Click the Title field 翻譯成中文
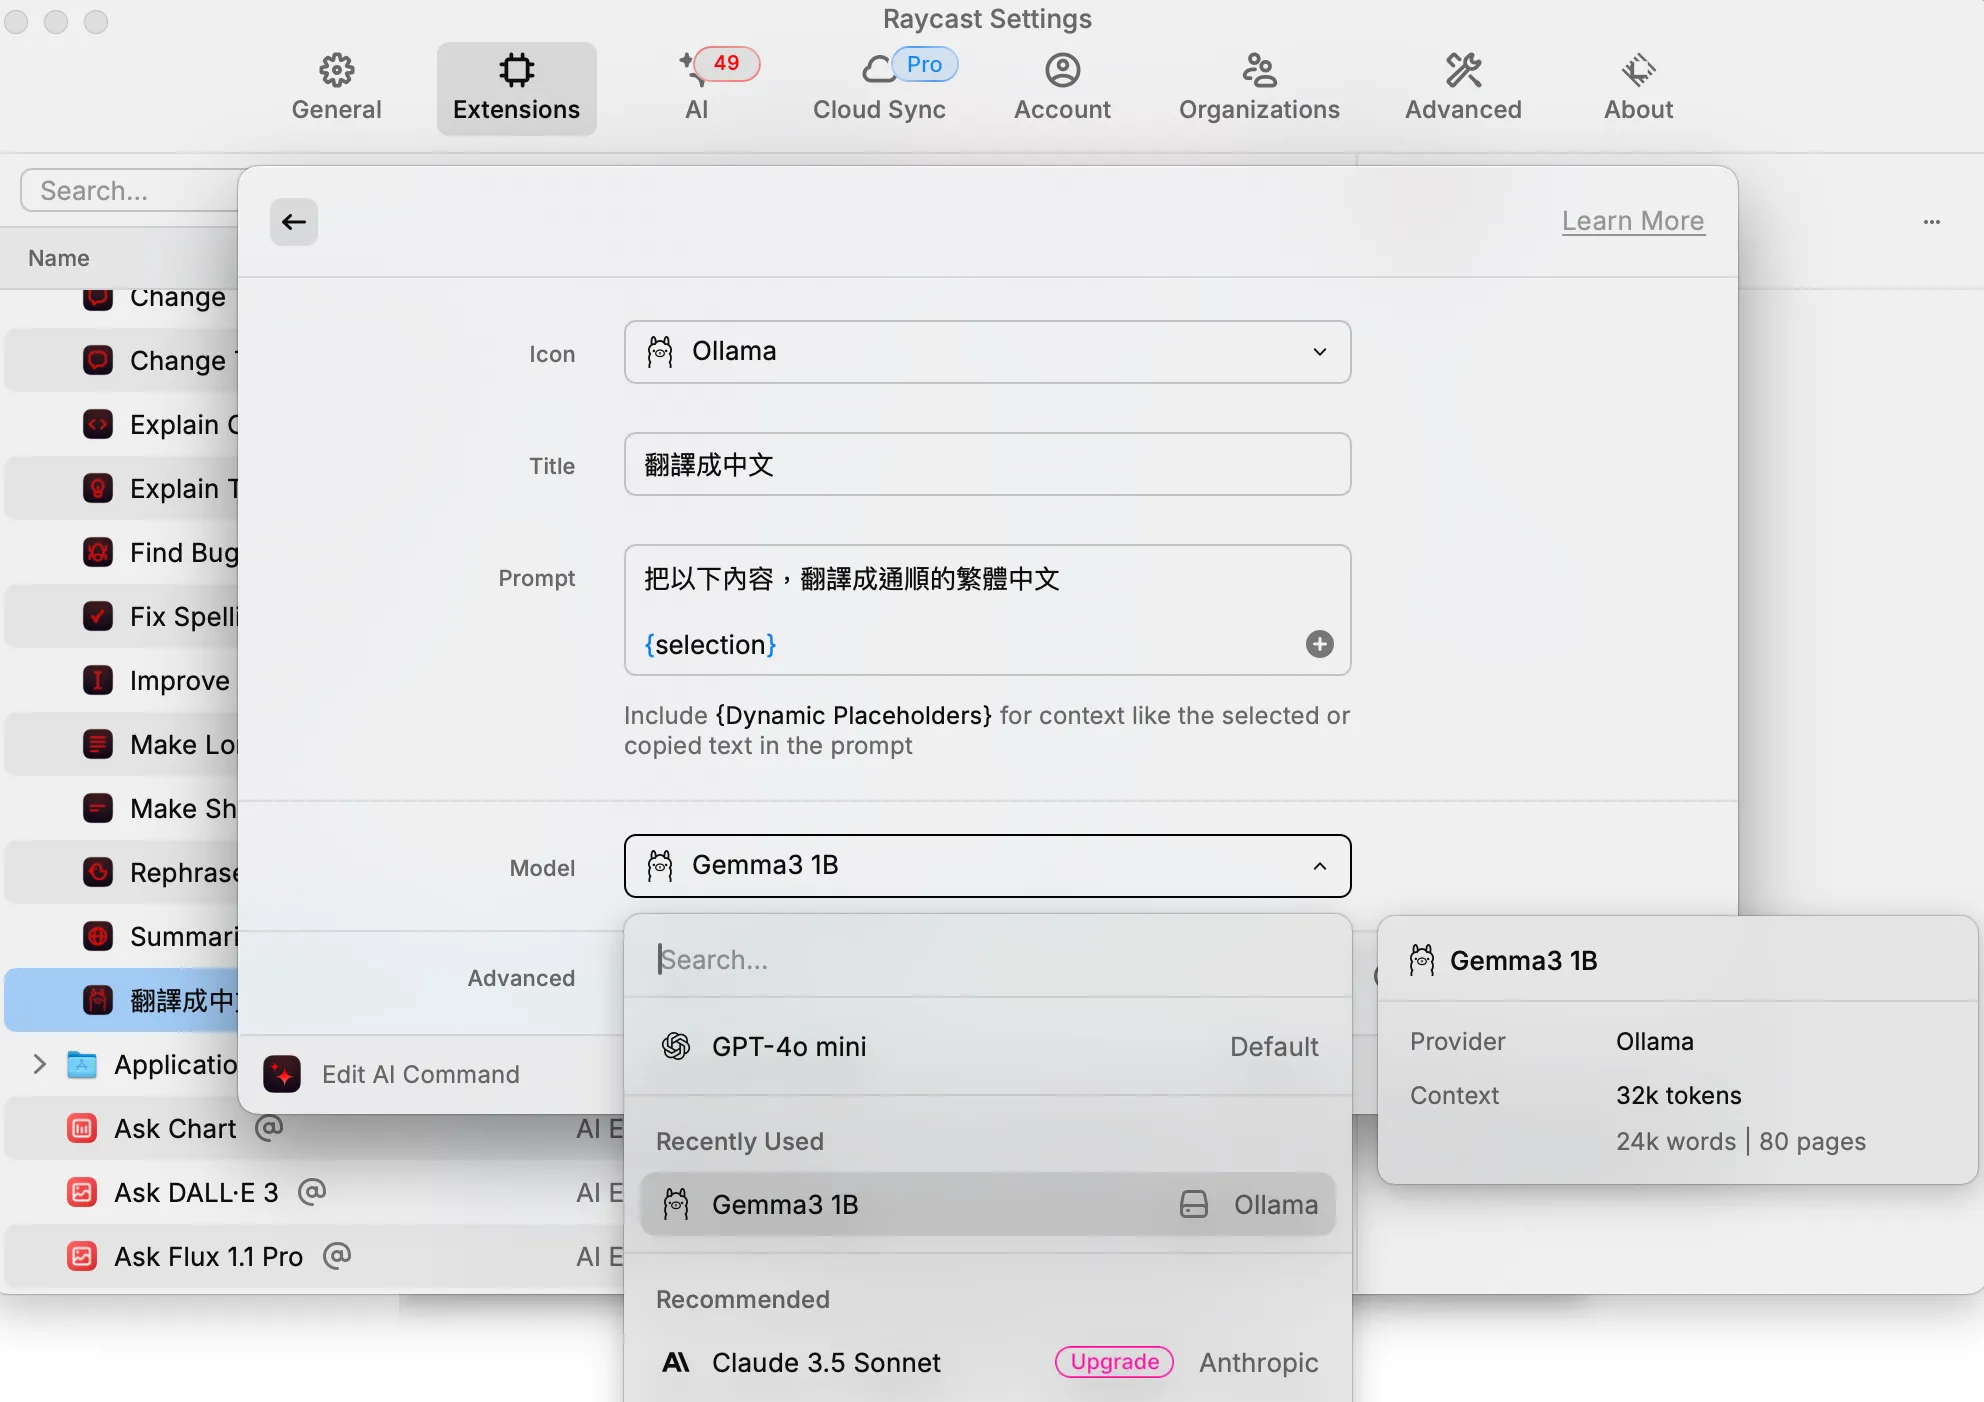Viewport: 1984px width, 1402px height. pyautogui.click(x=987, y=464)
